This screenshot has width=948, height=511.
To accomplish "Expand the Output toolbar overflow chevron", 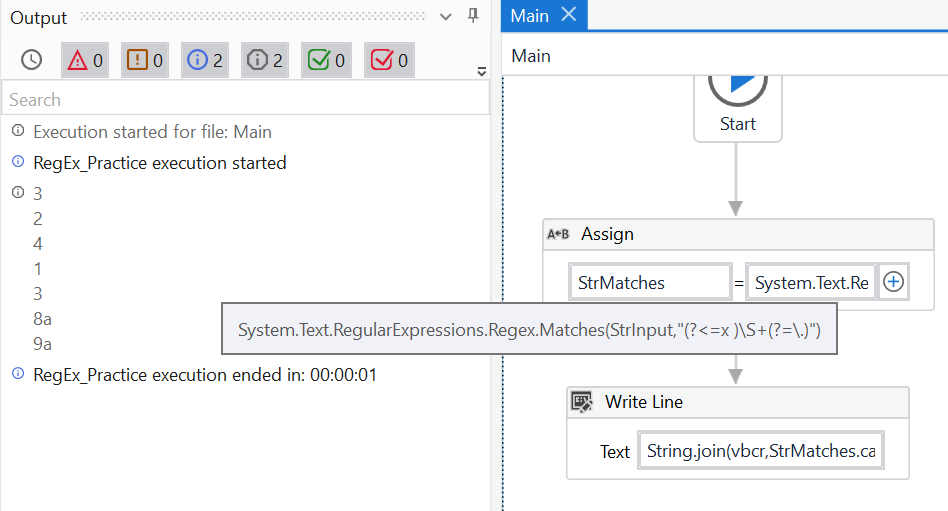I will click(481, 72).
